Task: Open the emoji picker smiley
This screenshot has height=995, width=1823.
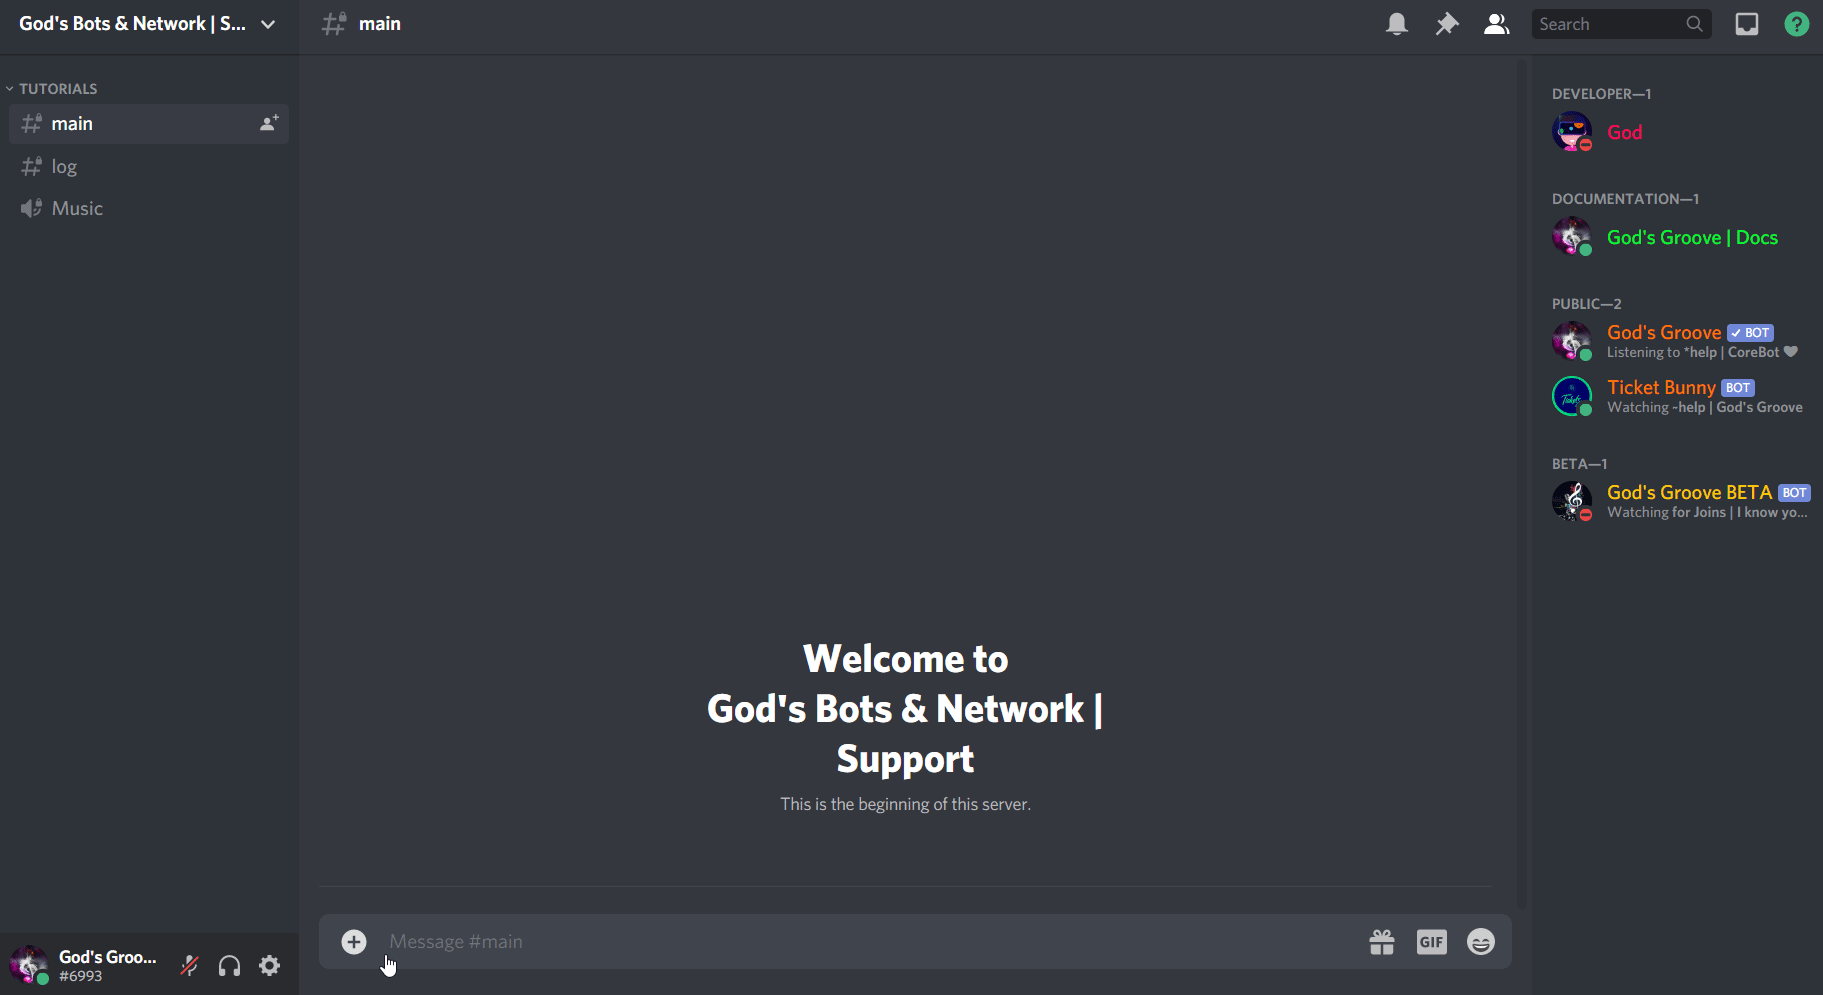Action: (x=1481, y=942)
